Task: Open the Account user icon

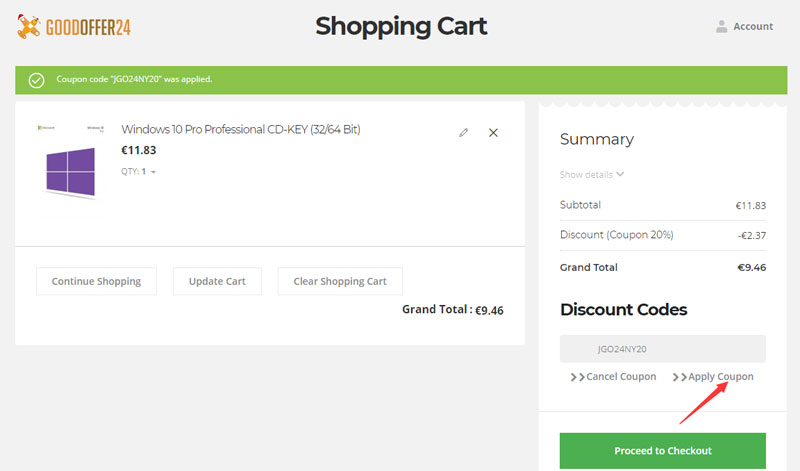Action: pos(721,27)
